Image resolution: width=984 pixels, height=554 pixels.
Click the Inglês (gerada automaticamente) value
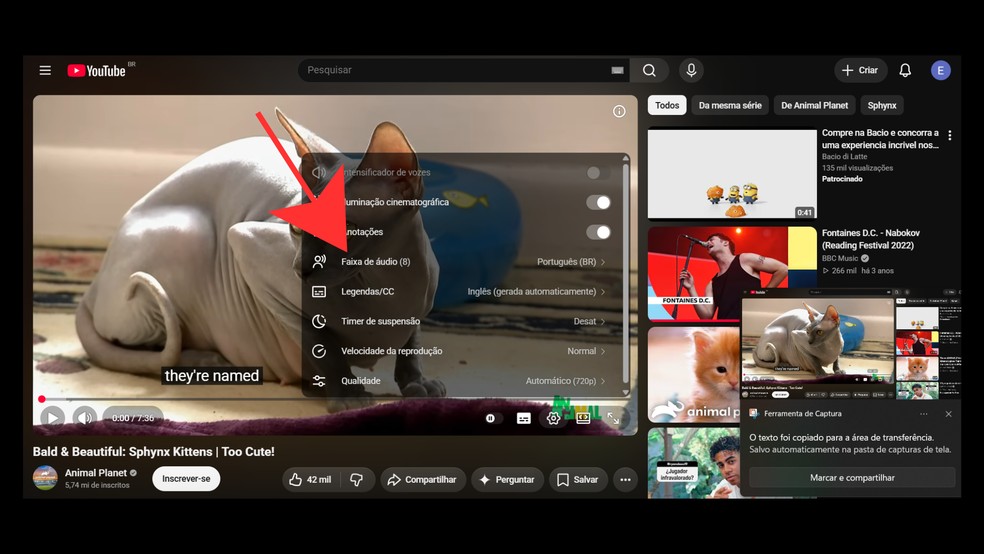(x=532, y=292)
